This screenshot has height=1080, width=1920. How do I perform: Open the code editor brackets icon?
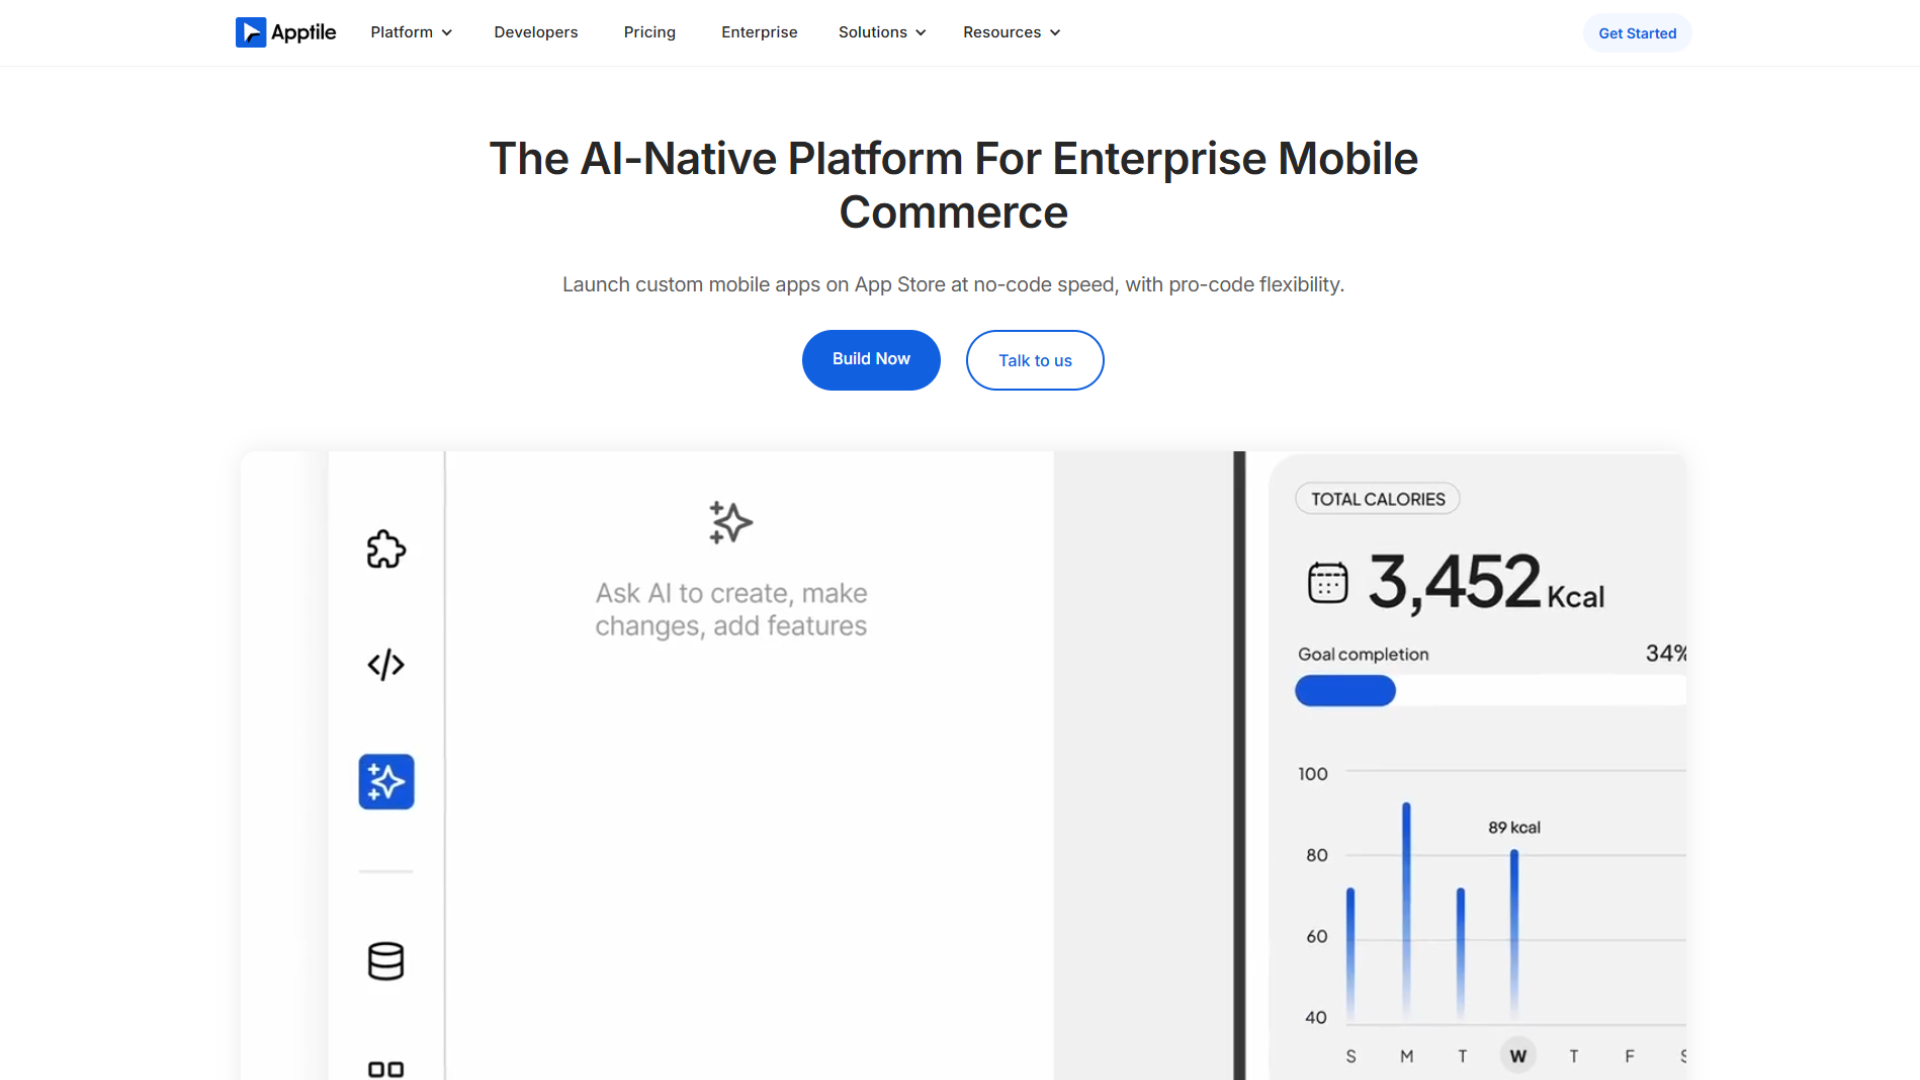386,665
